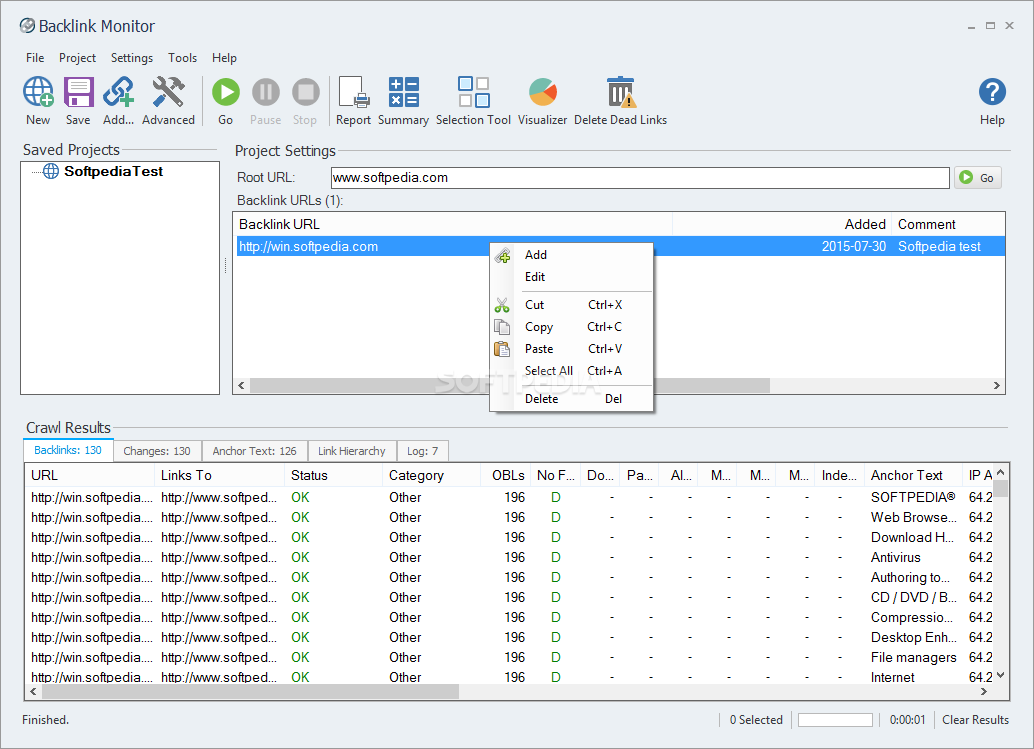Sort crawl results by Status column

tap(333, 475)
